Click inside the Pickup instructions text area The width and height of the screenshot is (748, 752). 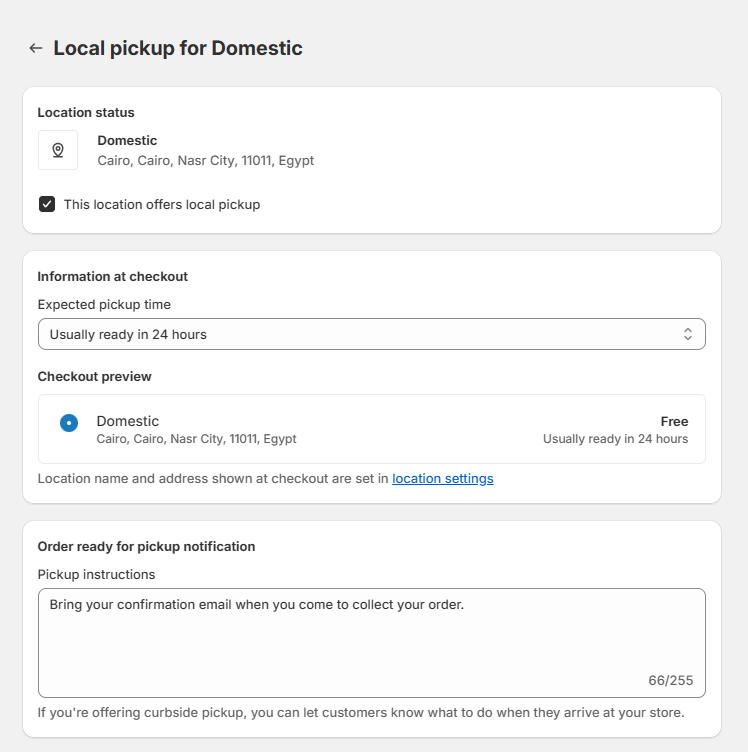[370, 640]
